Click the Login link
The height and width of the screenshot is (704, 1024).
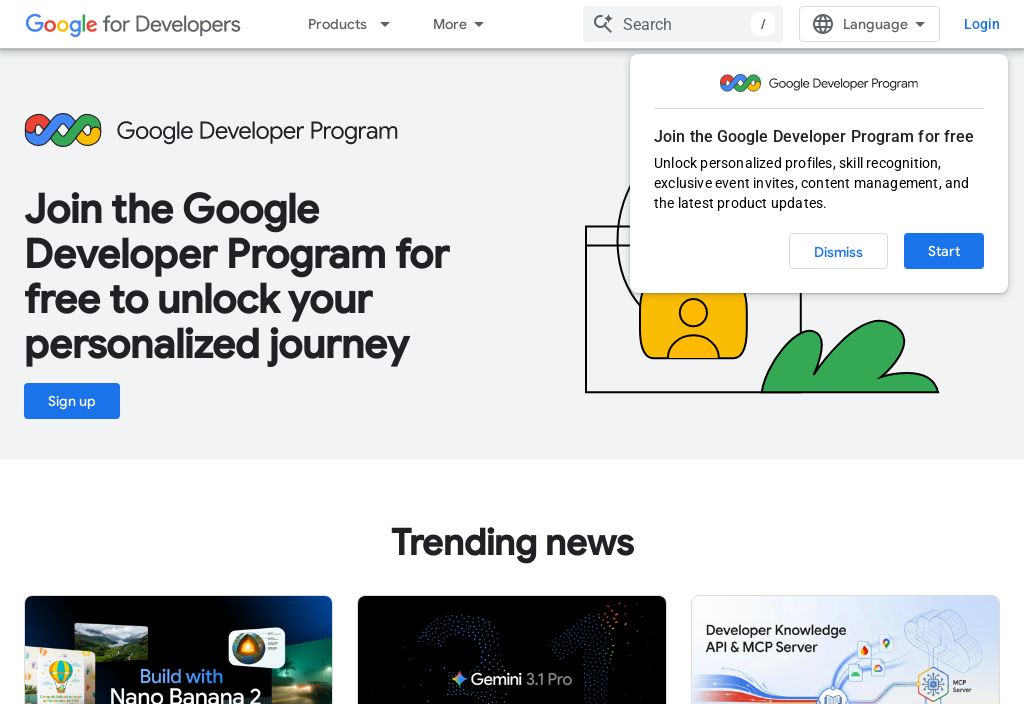pyautogui.click(x=982, y=24)
